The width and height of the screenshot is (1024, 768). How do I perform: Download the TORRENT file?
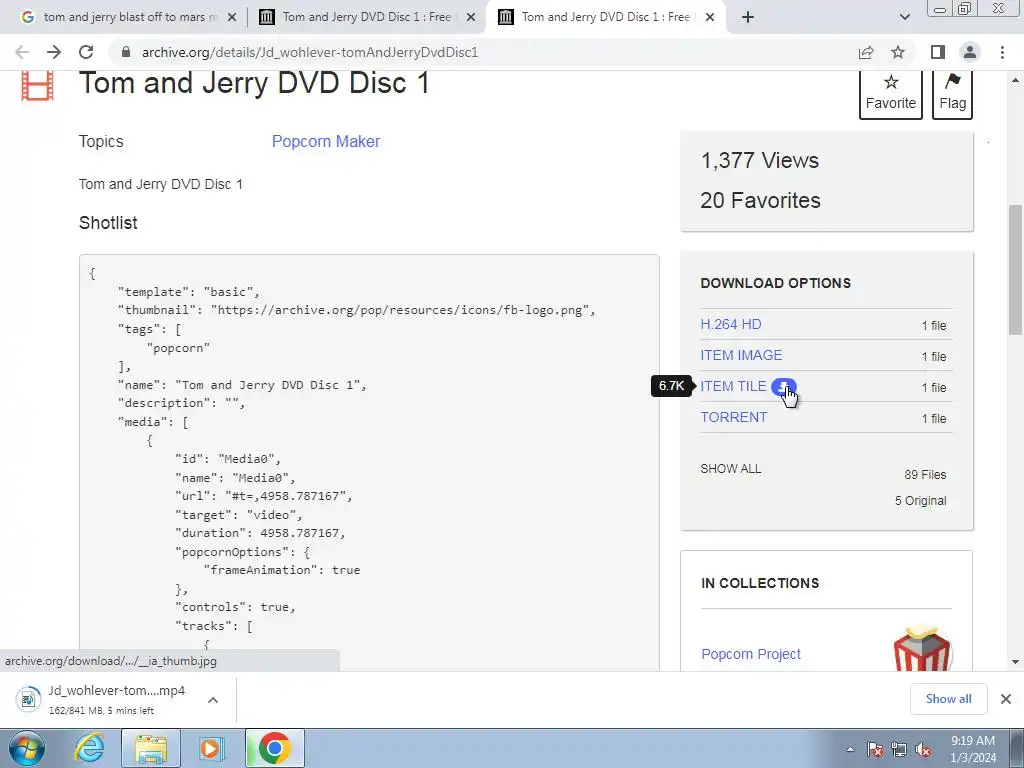[x=734, y=417]
